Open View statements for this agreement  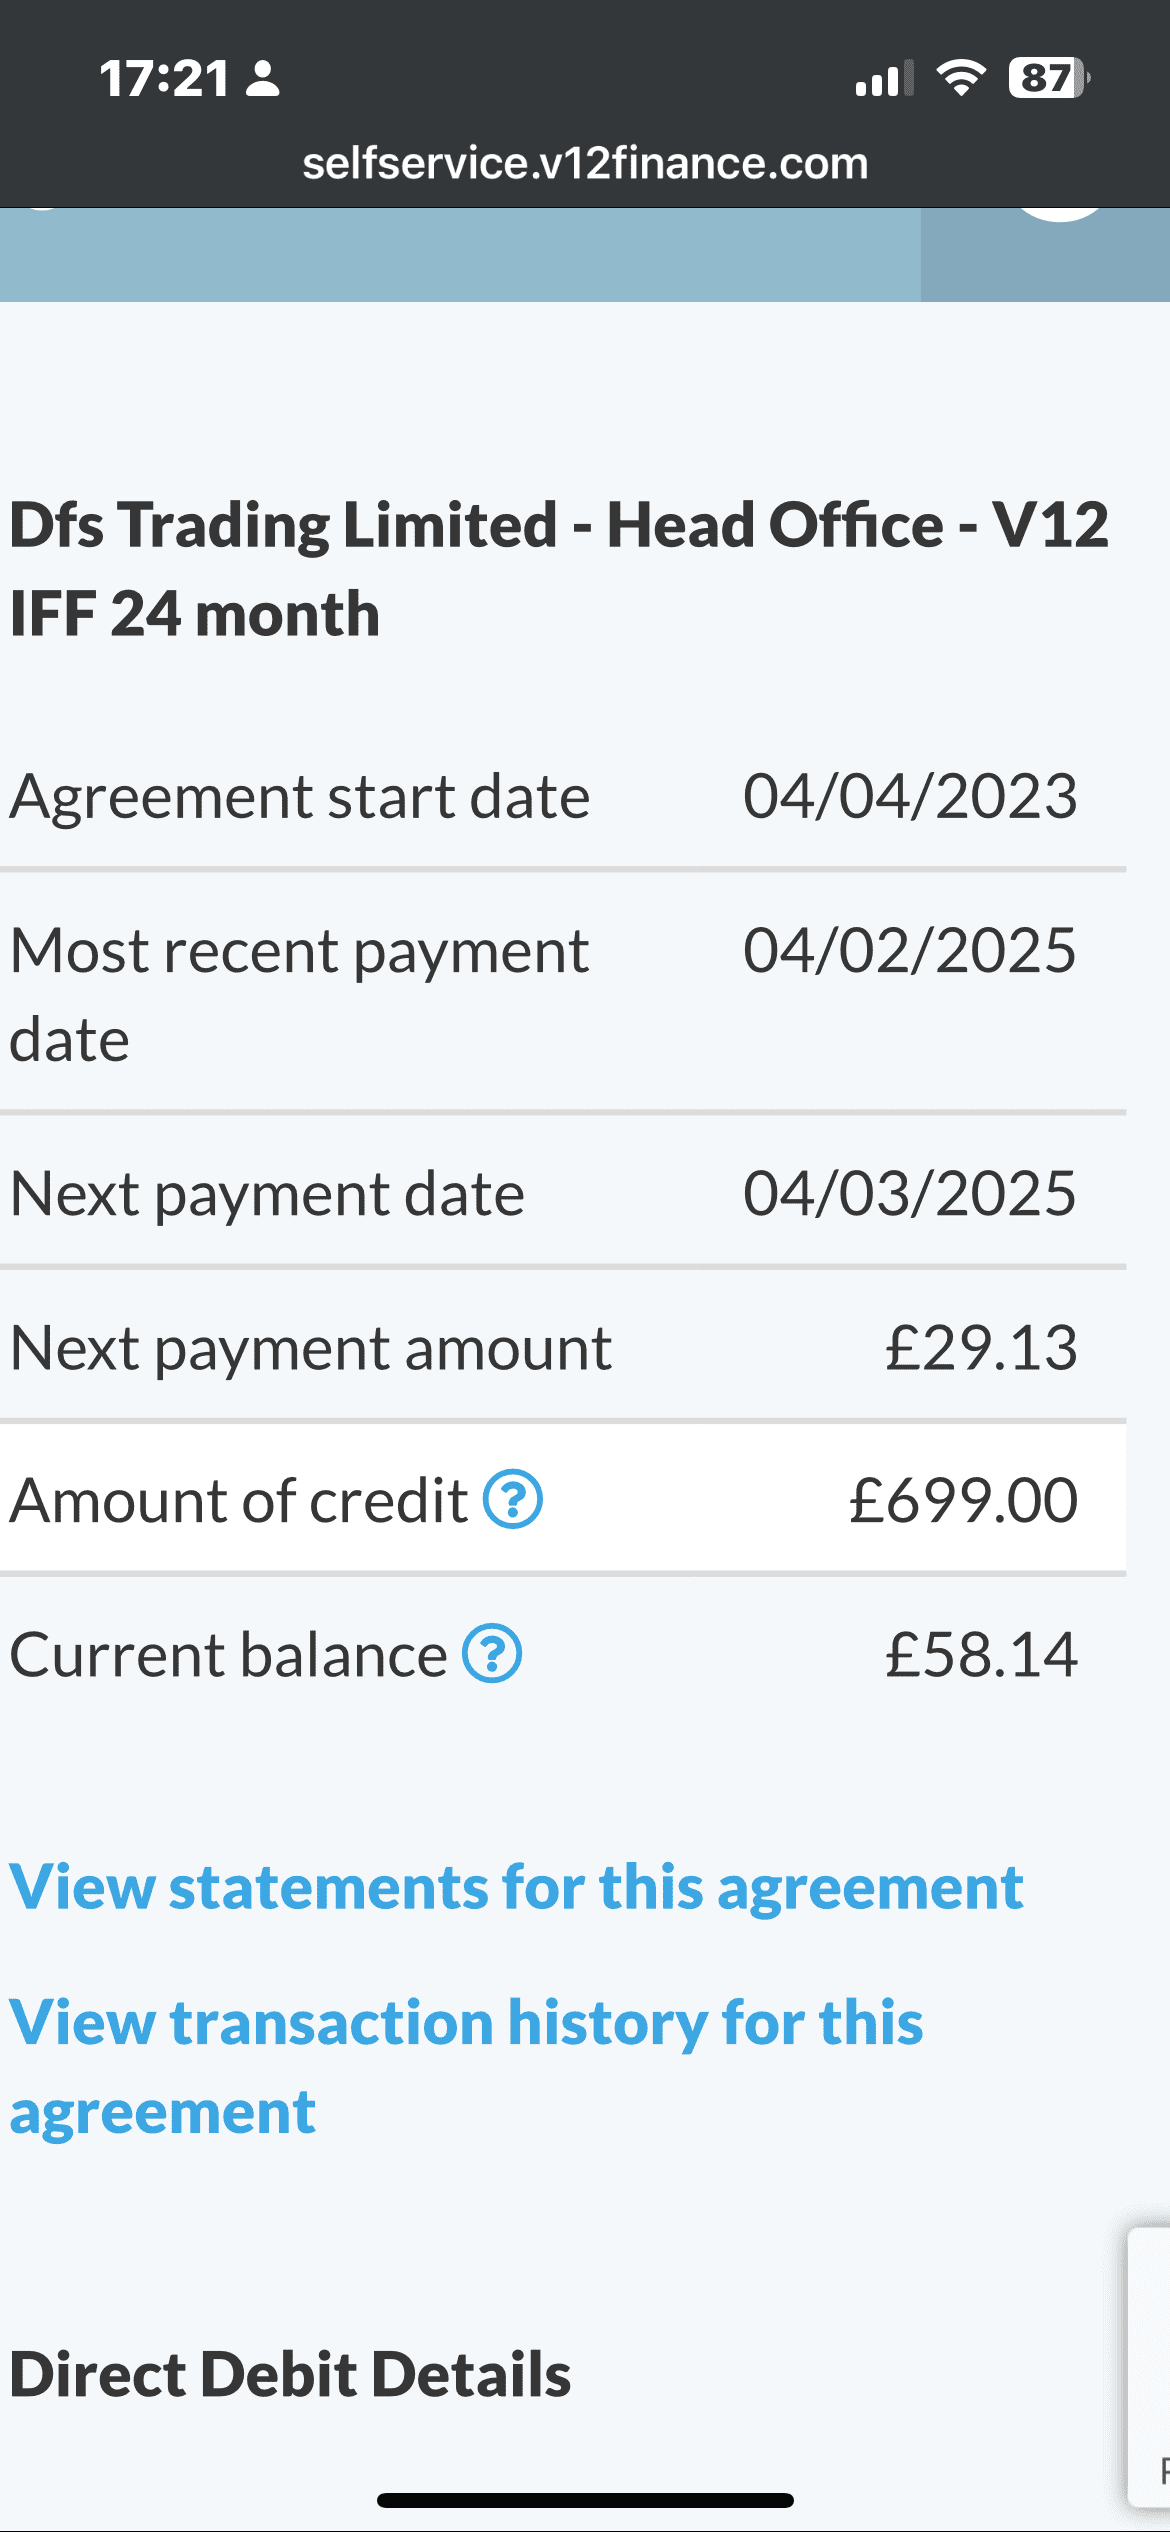517,1887
